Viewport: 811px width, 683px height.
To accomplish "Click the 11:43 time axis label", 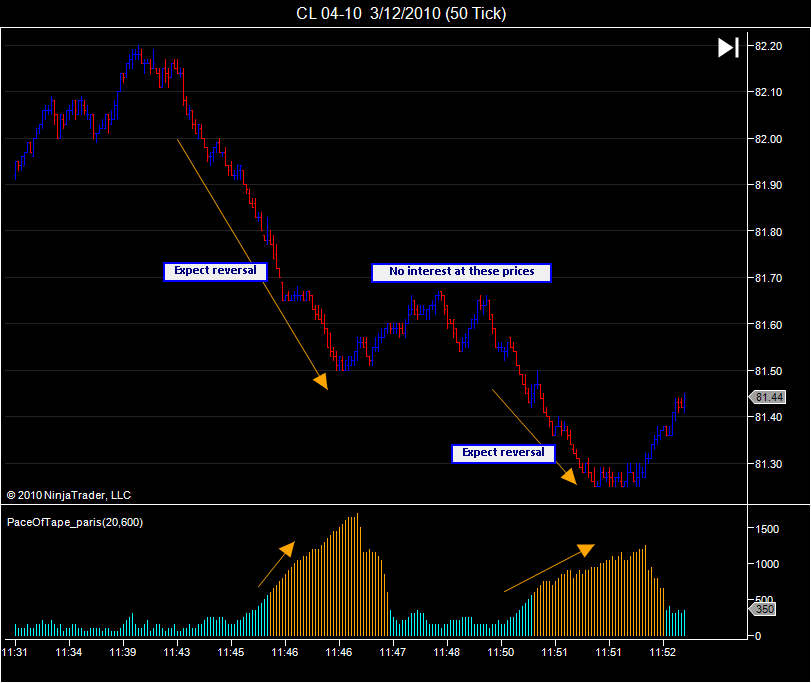I will click(177, 652).
